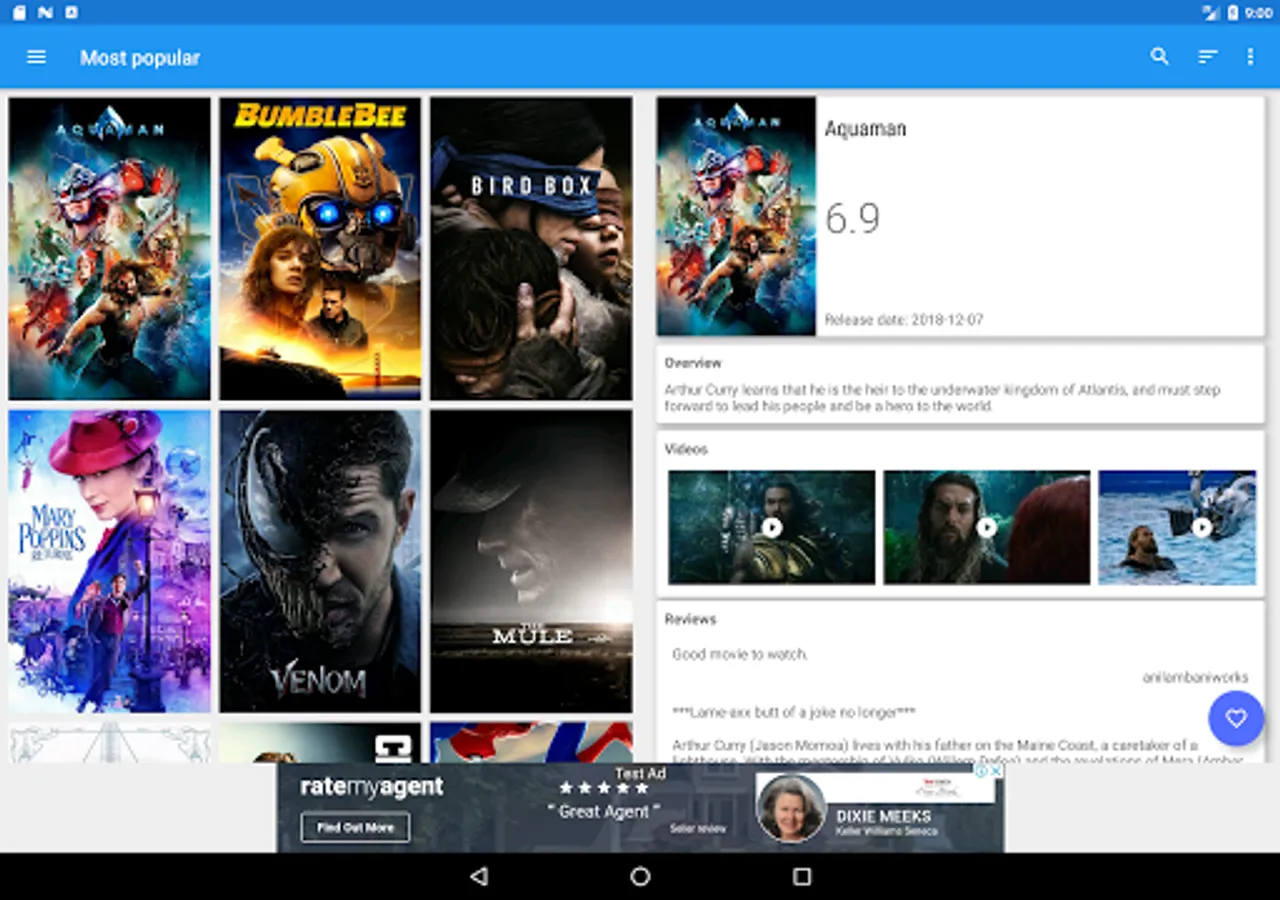Tap the cellular signal status icon
This screenshot has width=1280, height=900.
(x=1210, y=12)
